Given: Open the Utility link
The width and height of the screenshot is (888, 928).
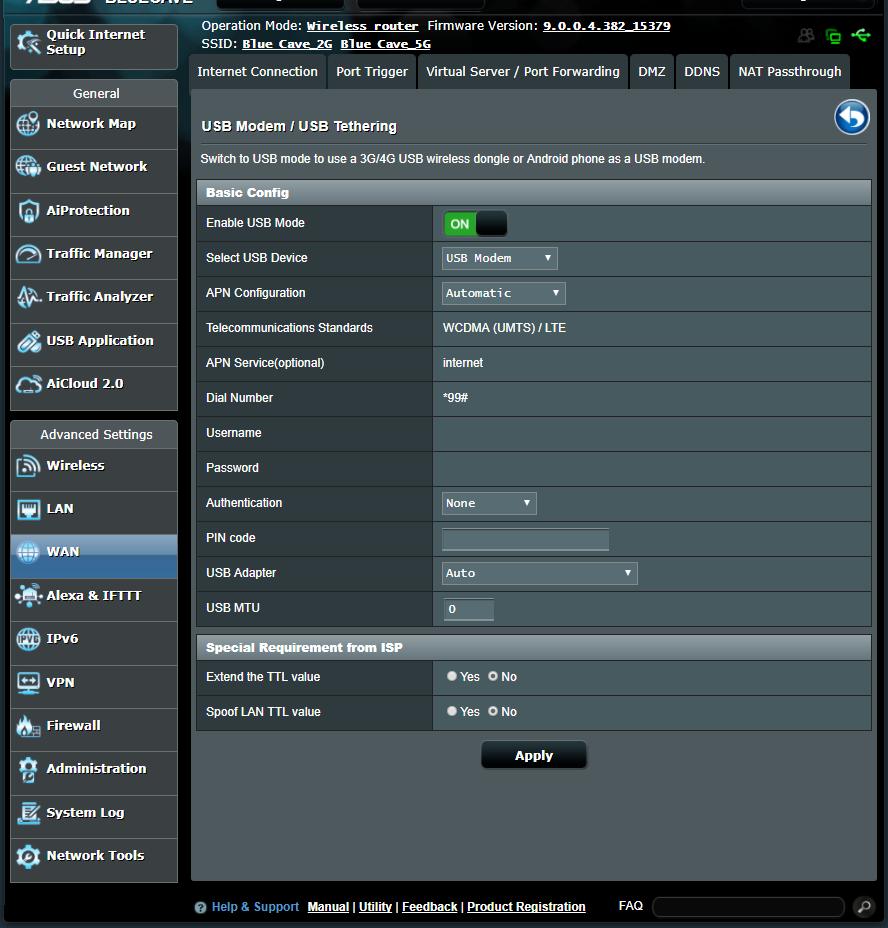Looking at the screenshot, I should [375, 907].
